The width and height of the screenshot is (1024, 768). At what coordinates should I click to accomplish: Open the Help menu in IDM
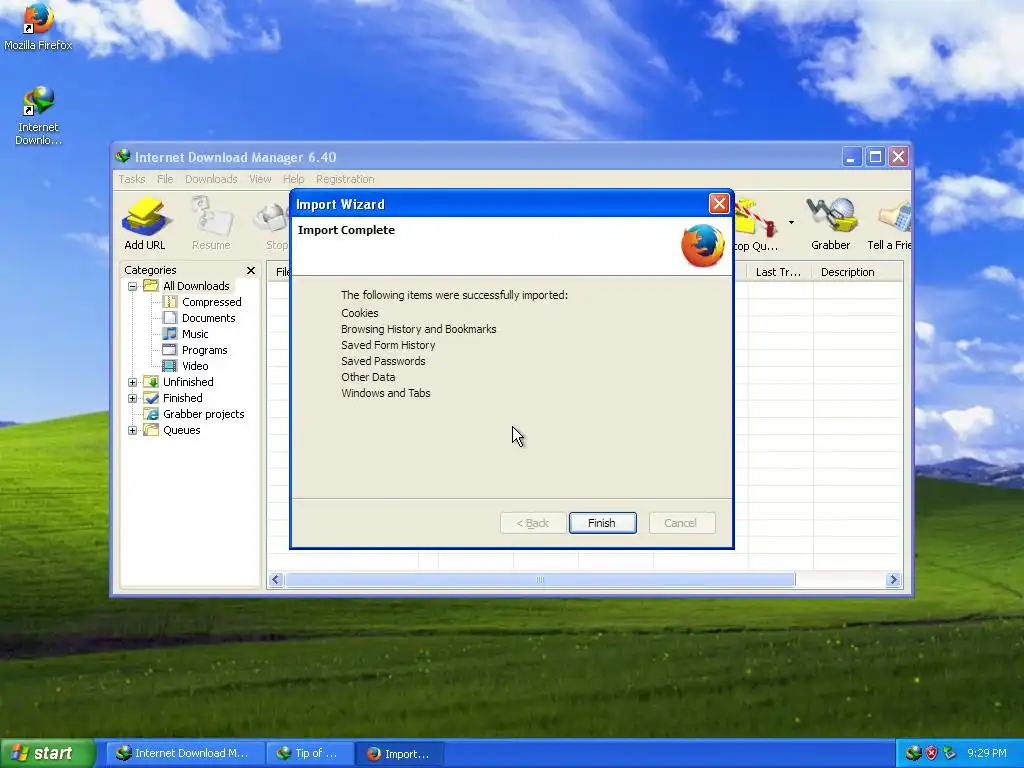293,179
